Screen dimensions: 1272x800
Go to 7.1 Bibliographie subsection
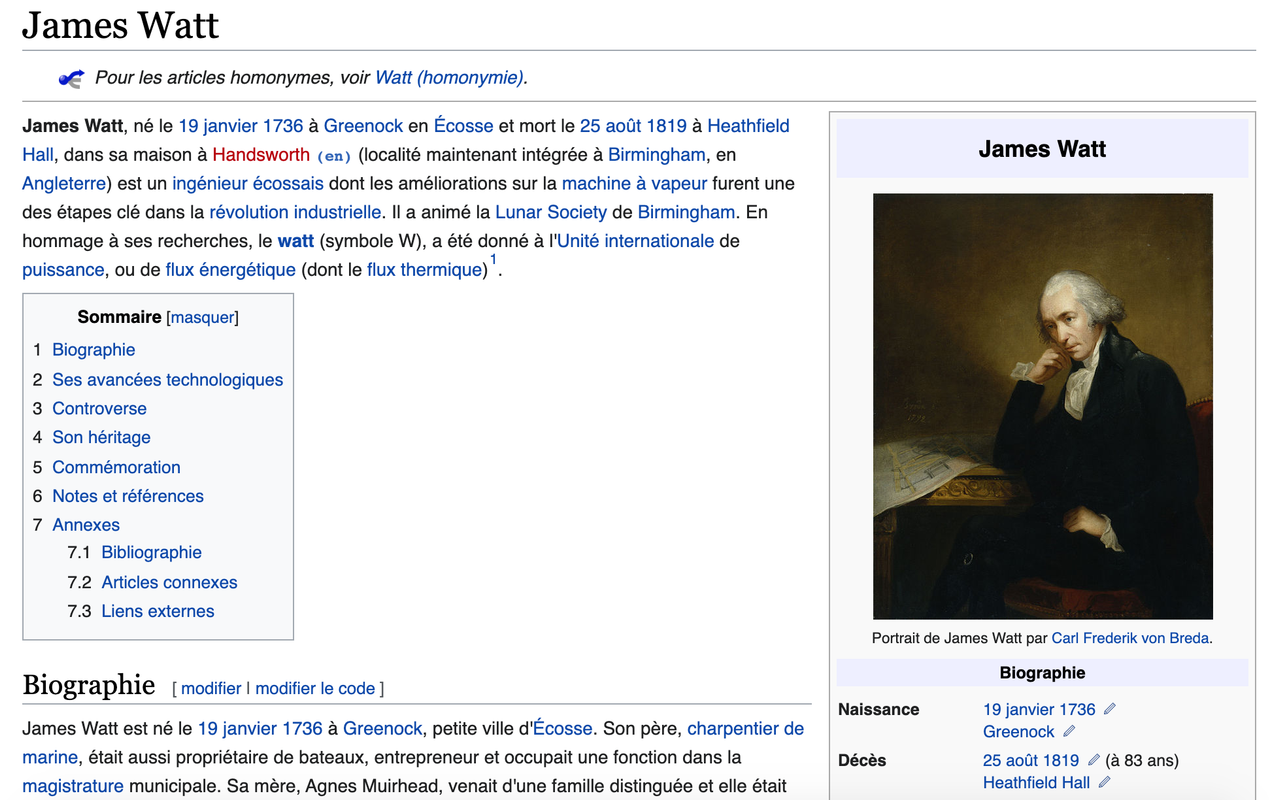coord(152,553)
